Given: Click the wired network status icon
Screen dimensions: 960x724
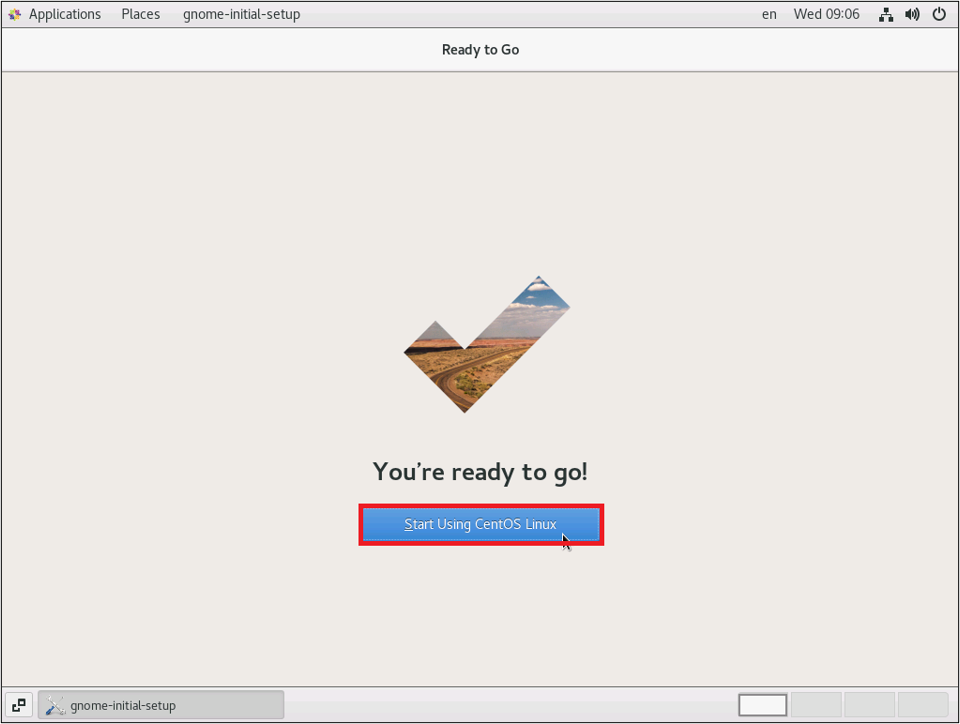Looking at the screenshot, I should tap(886, 14).
